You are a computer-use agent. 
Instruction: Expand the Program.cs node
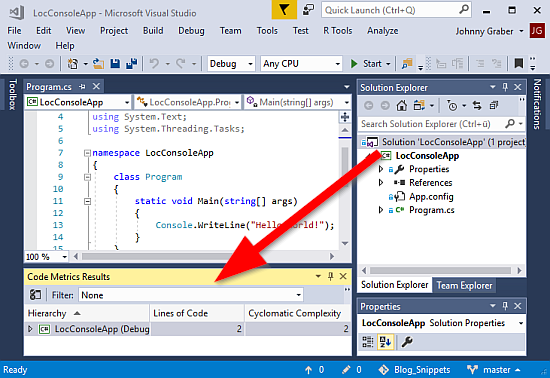point(381,210)
